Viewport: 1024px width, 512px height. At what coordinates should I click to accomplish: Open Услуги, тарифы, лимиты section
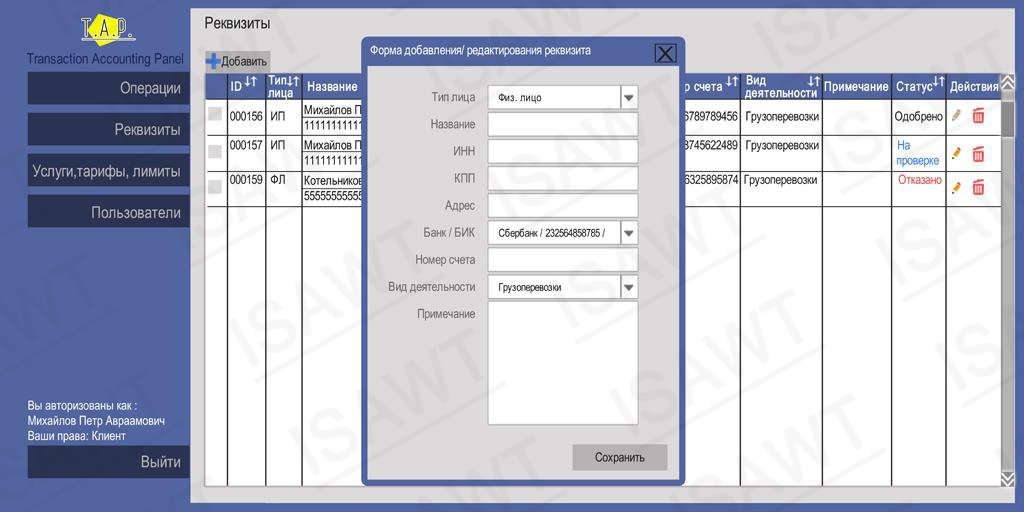108,171
